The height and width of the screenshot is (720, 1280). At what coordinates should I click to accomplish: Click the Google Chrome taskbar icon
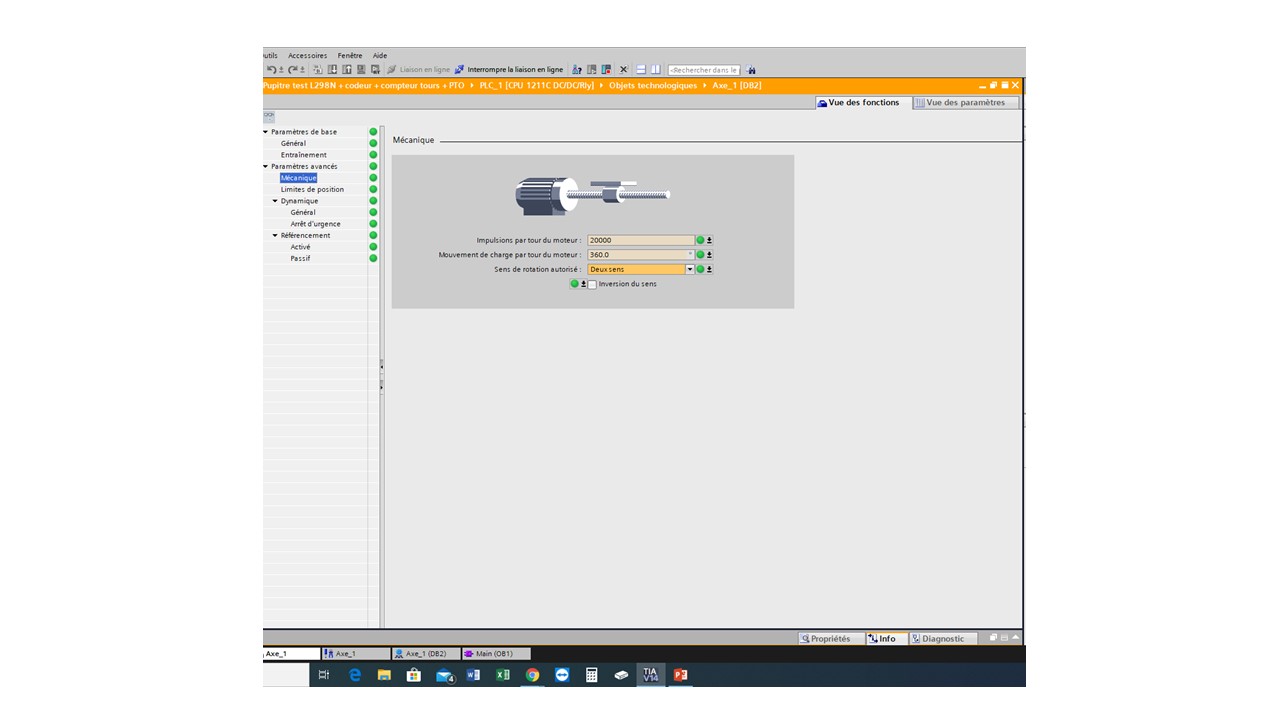coord(532,675)
